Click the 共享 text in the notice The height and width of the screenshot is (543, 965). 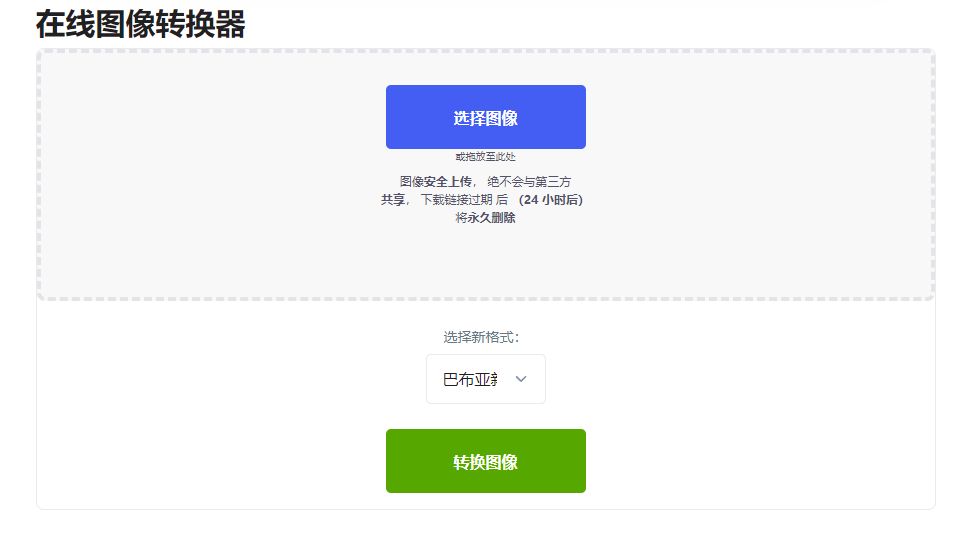coord(393,199)
